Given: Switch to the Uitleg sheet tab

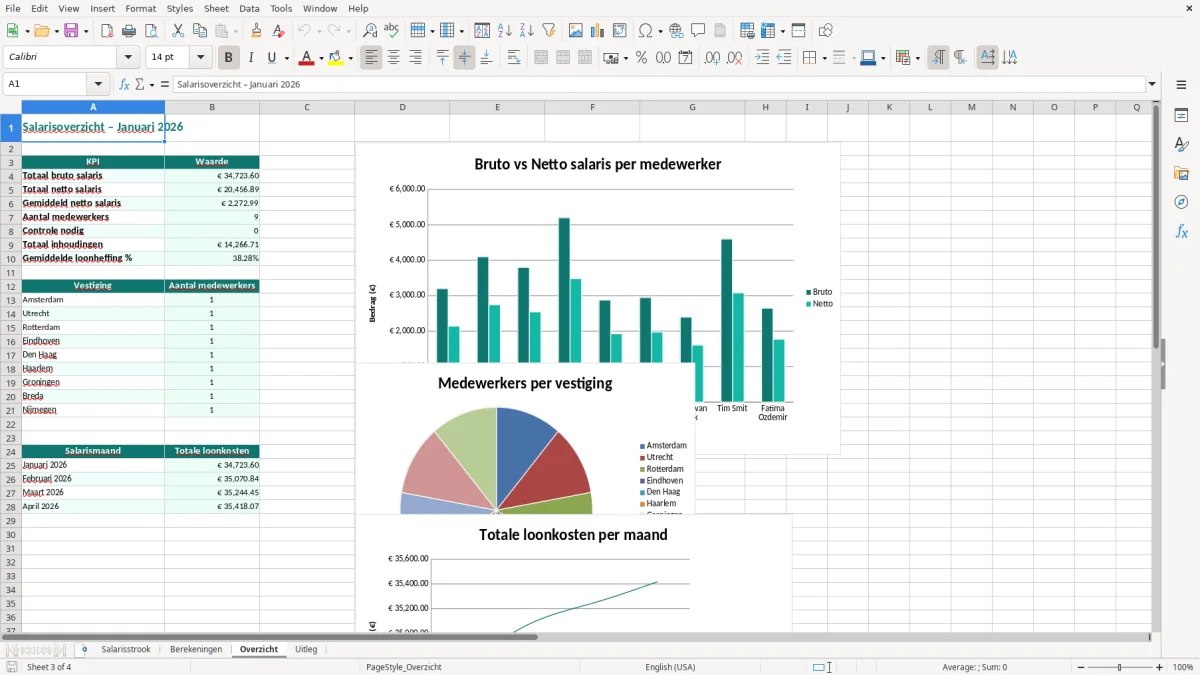Looking at the screenshot, I should coord(306,649).
